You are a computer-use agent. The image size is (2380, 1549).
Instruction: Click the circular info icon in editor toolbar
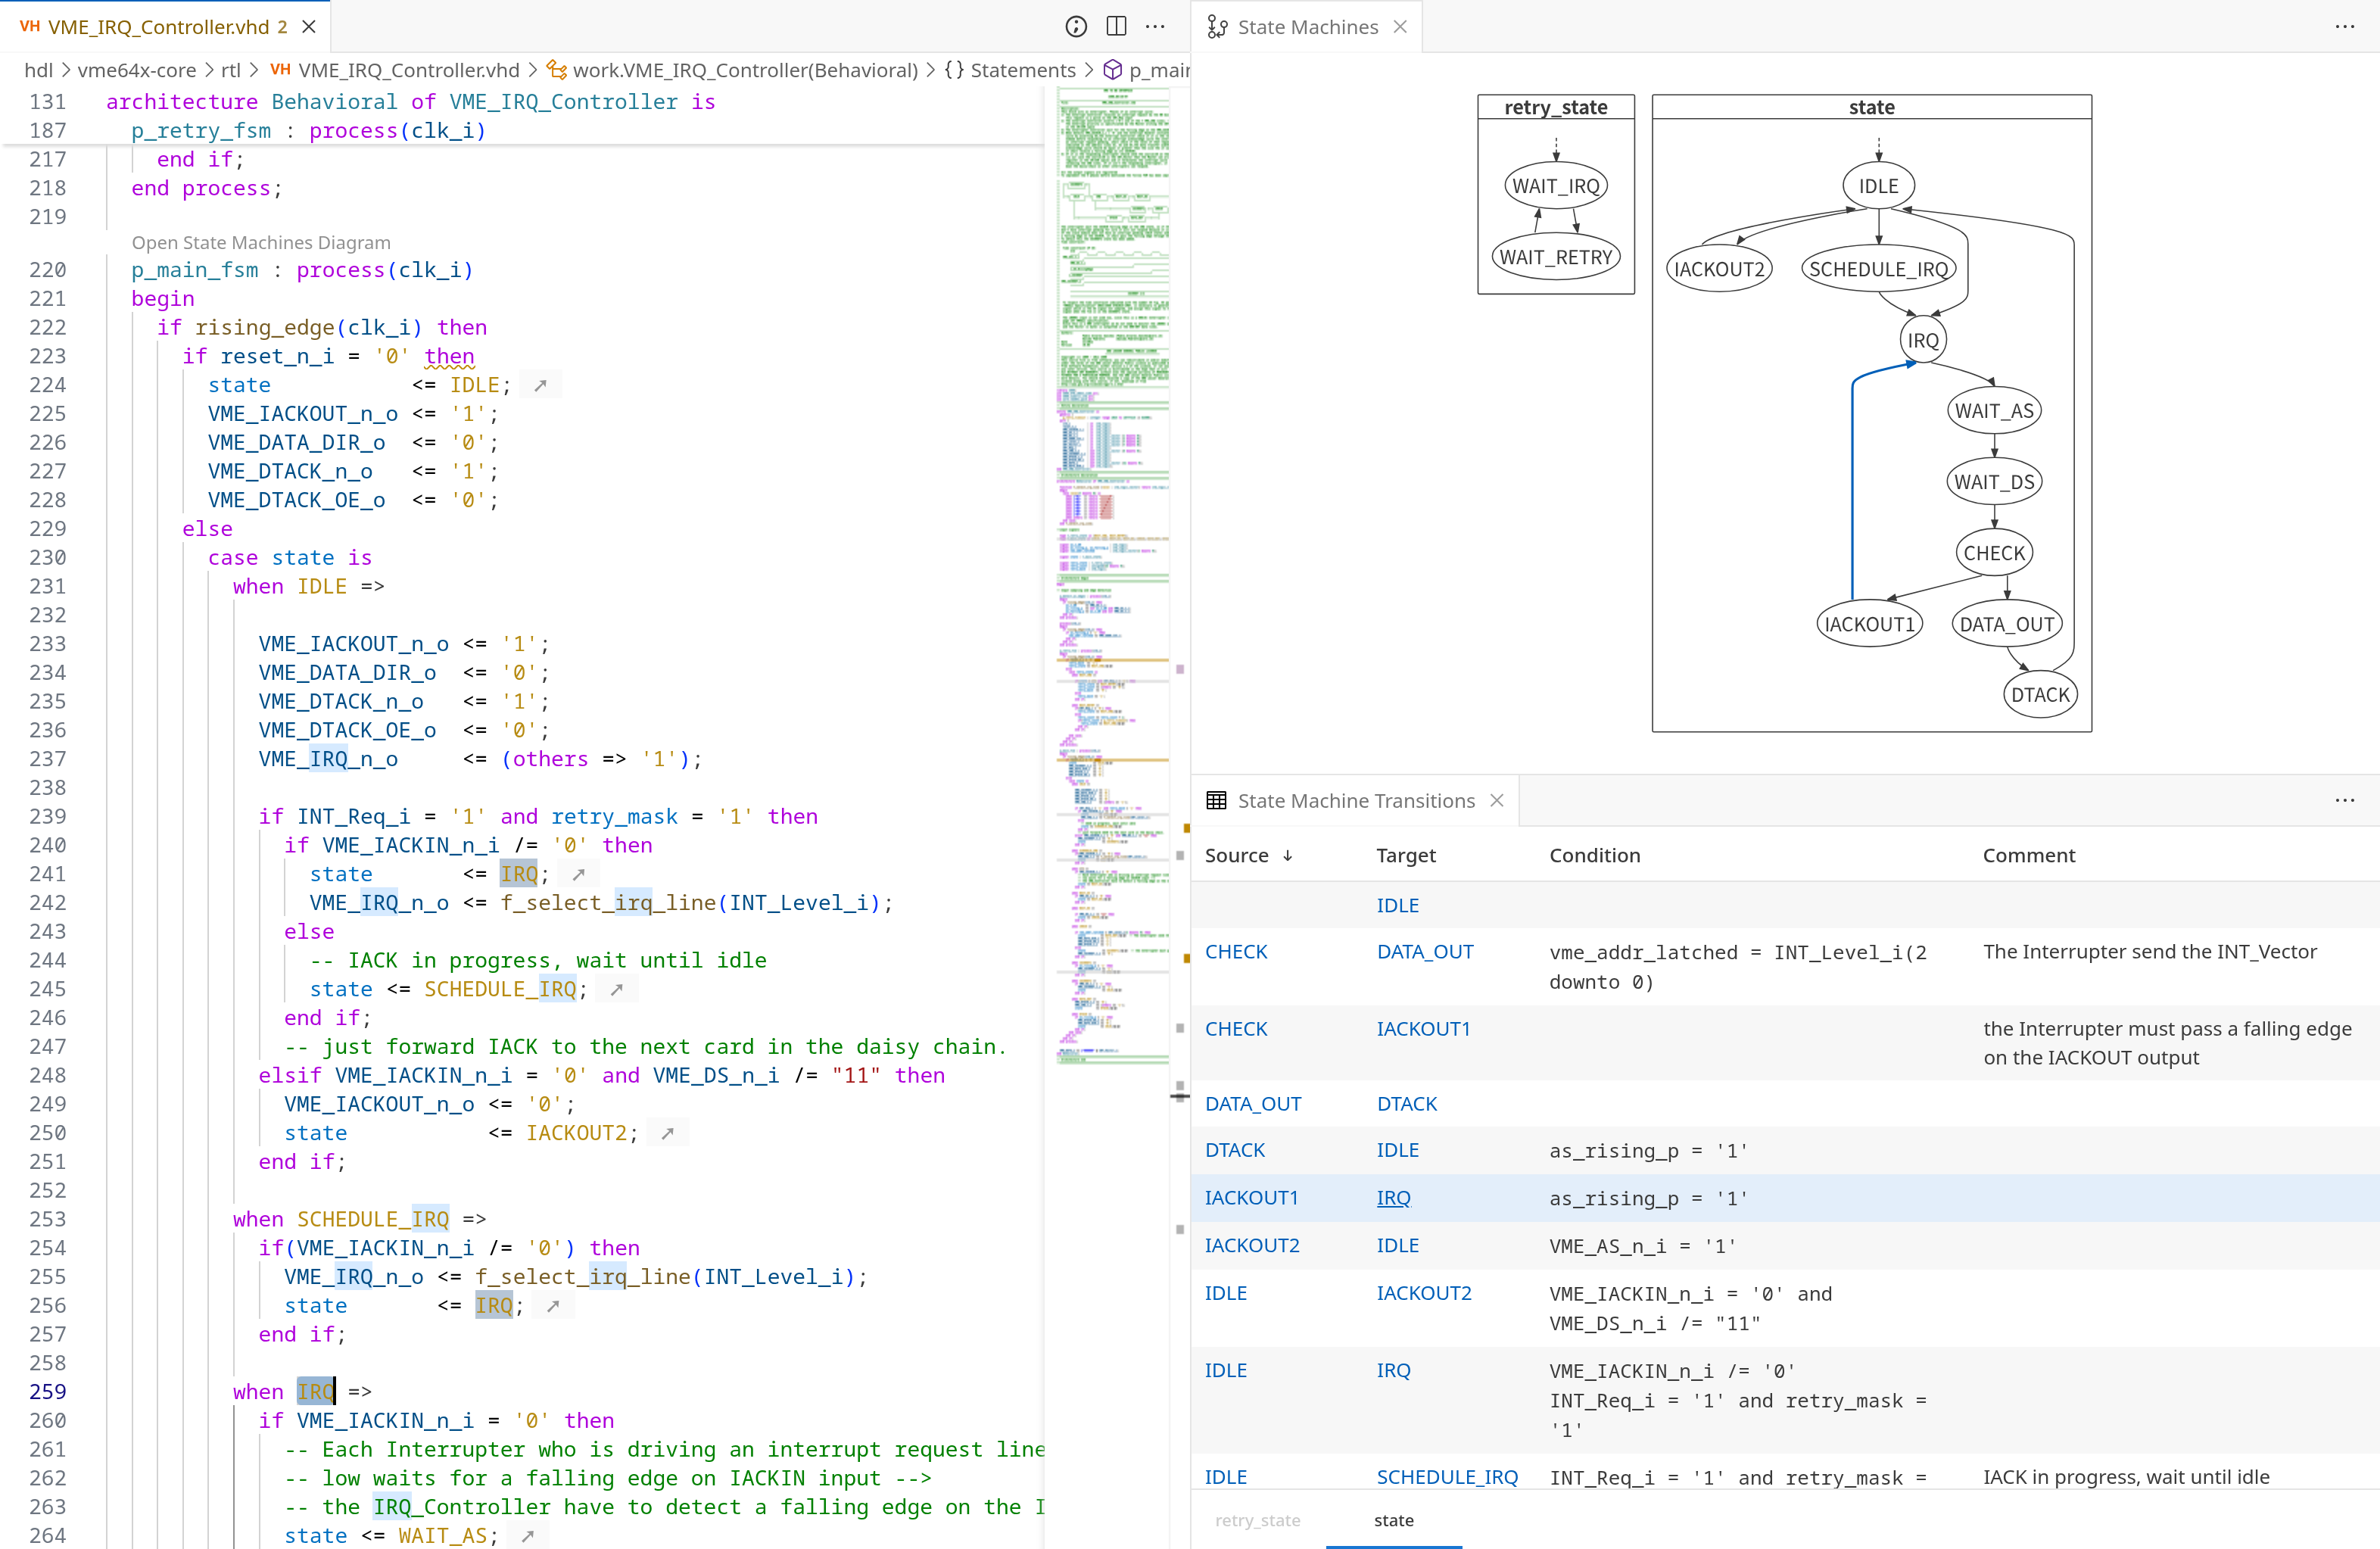click(x=1076, y=27)
